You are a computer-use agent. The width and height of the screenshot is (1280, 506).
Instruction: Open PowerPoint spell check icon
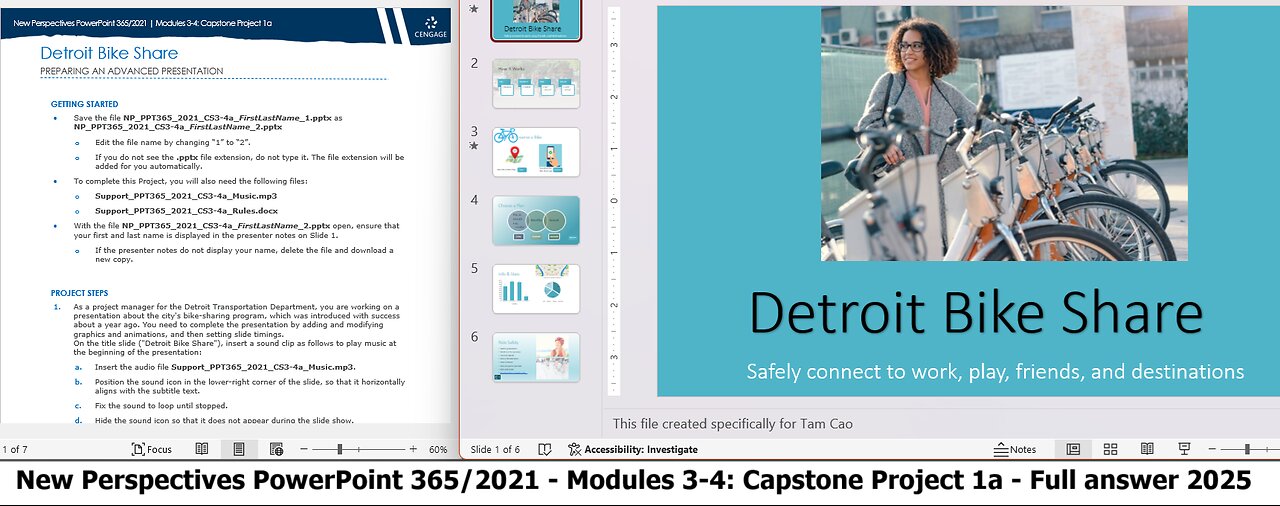[x=545, y=450]
